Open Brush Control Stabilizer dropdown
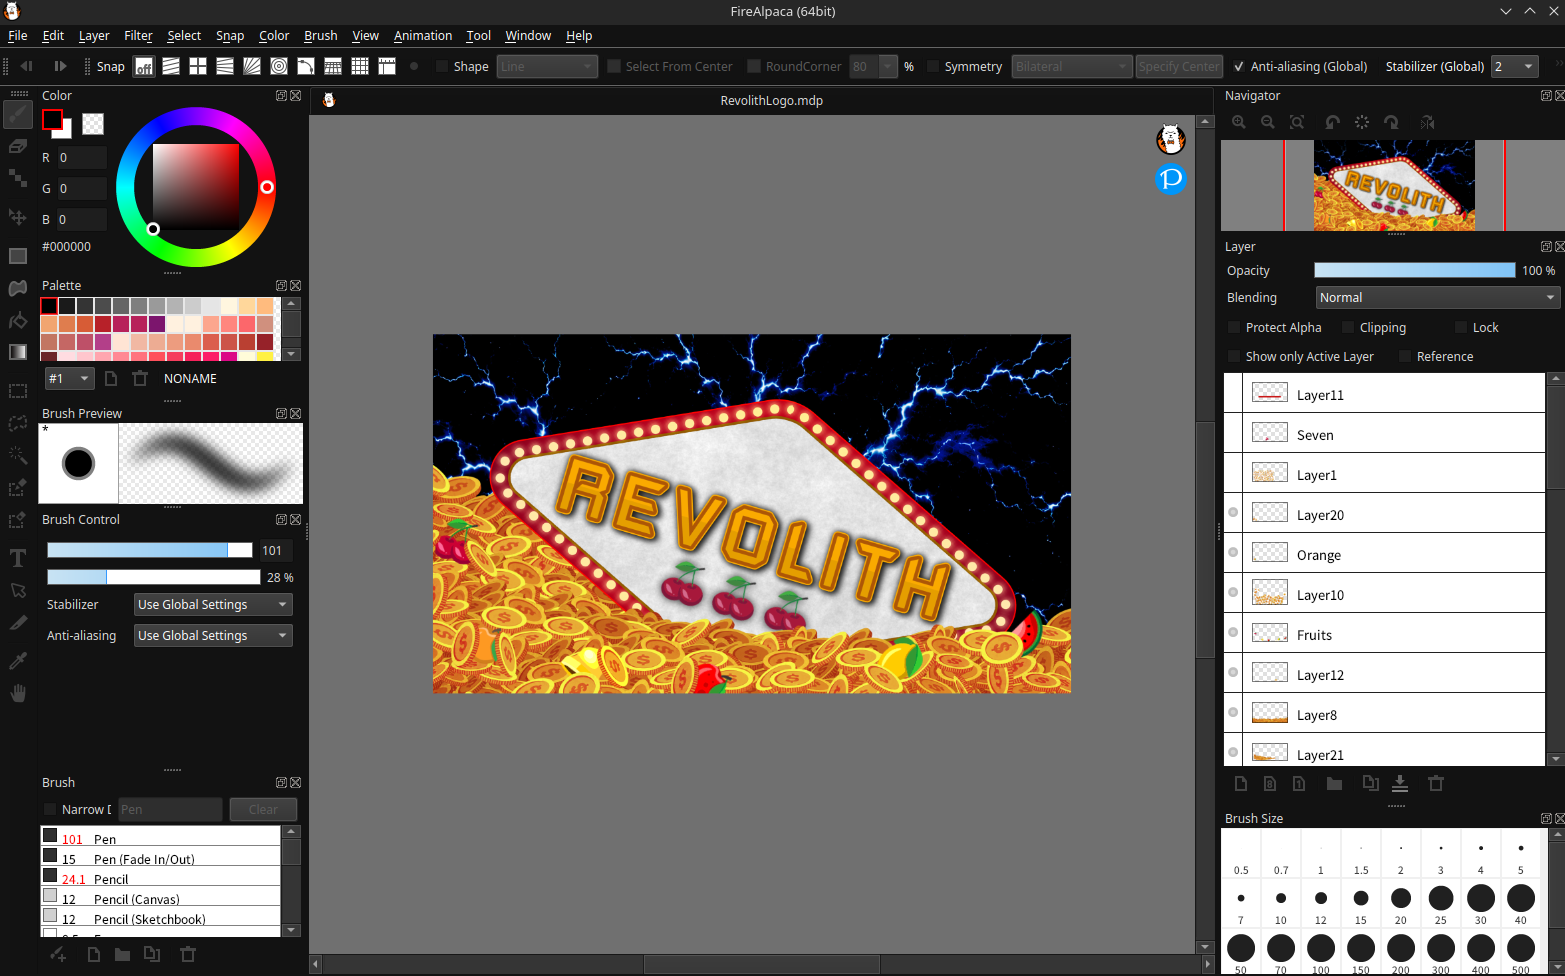 [213, 604]
